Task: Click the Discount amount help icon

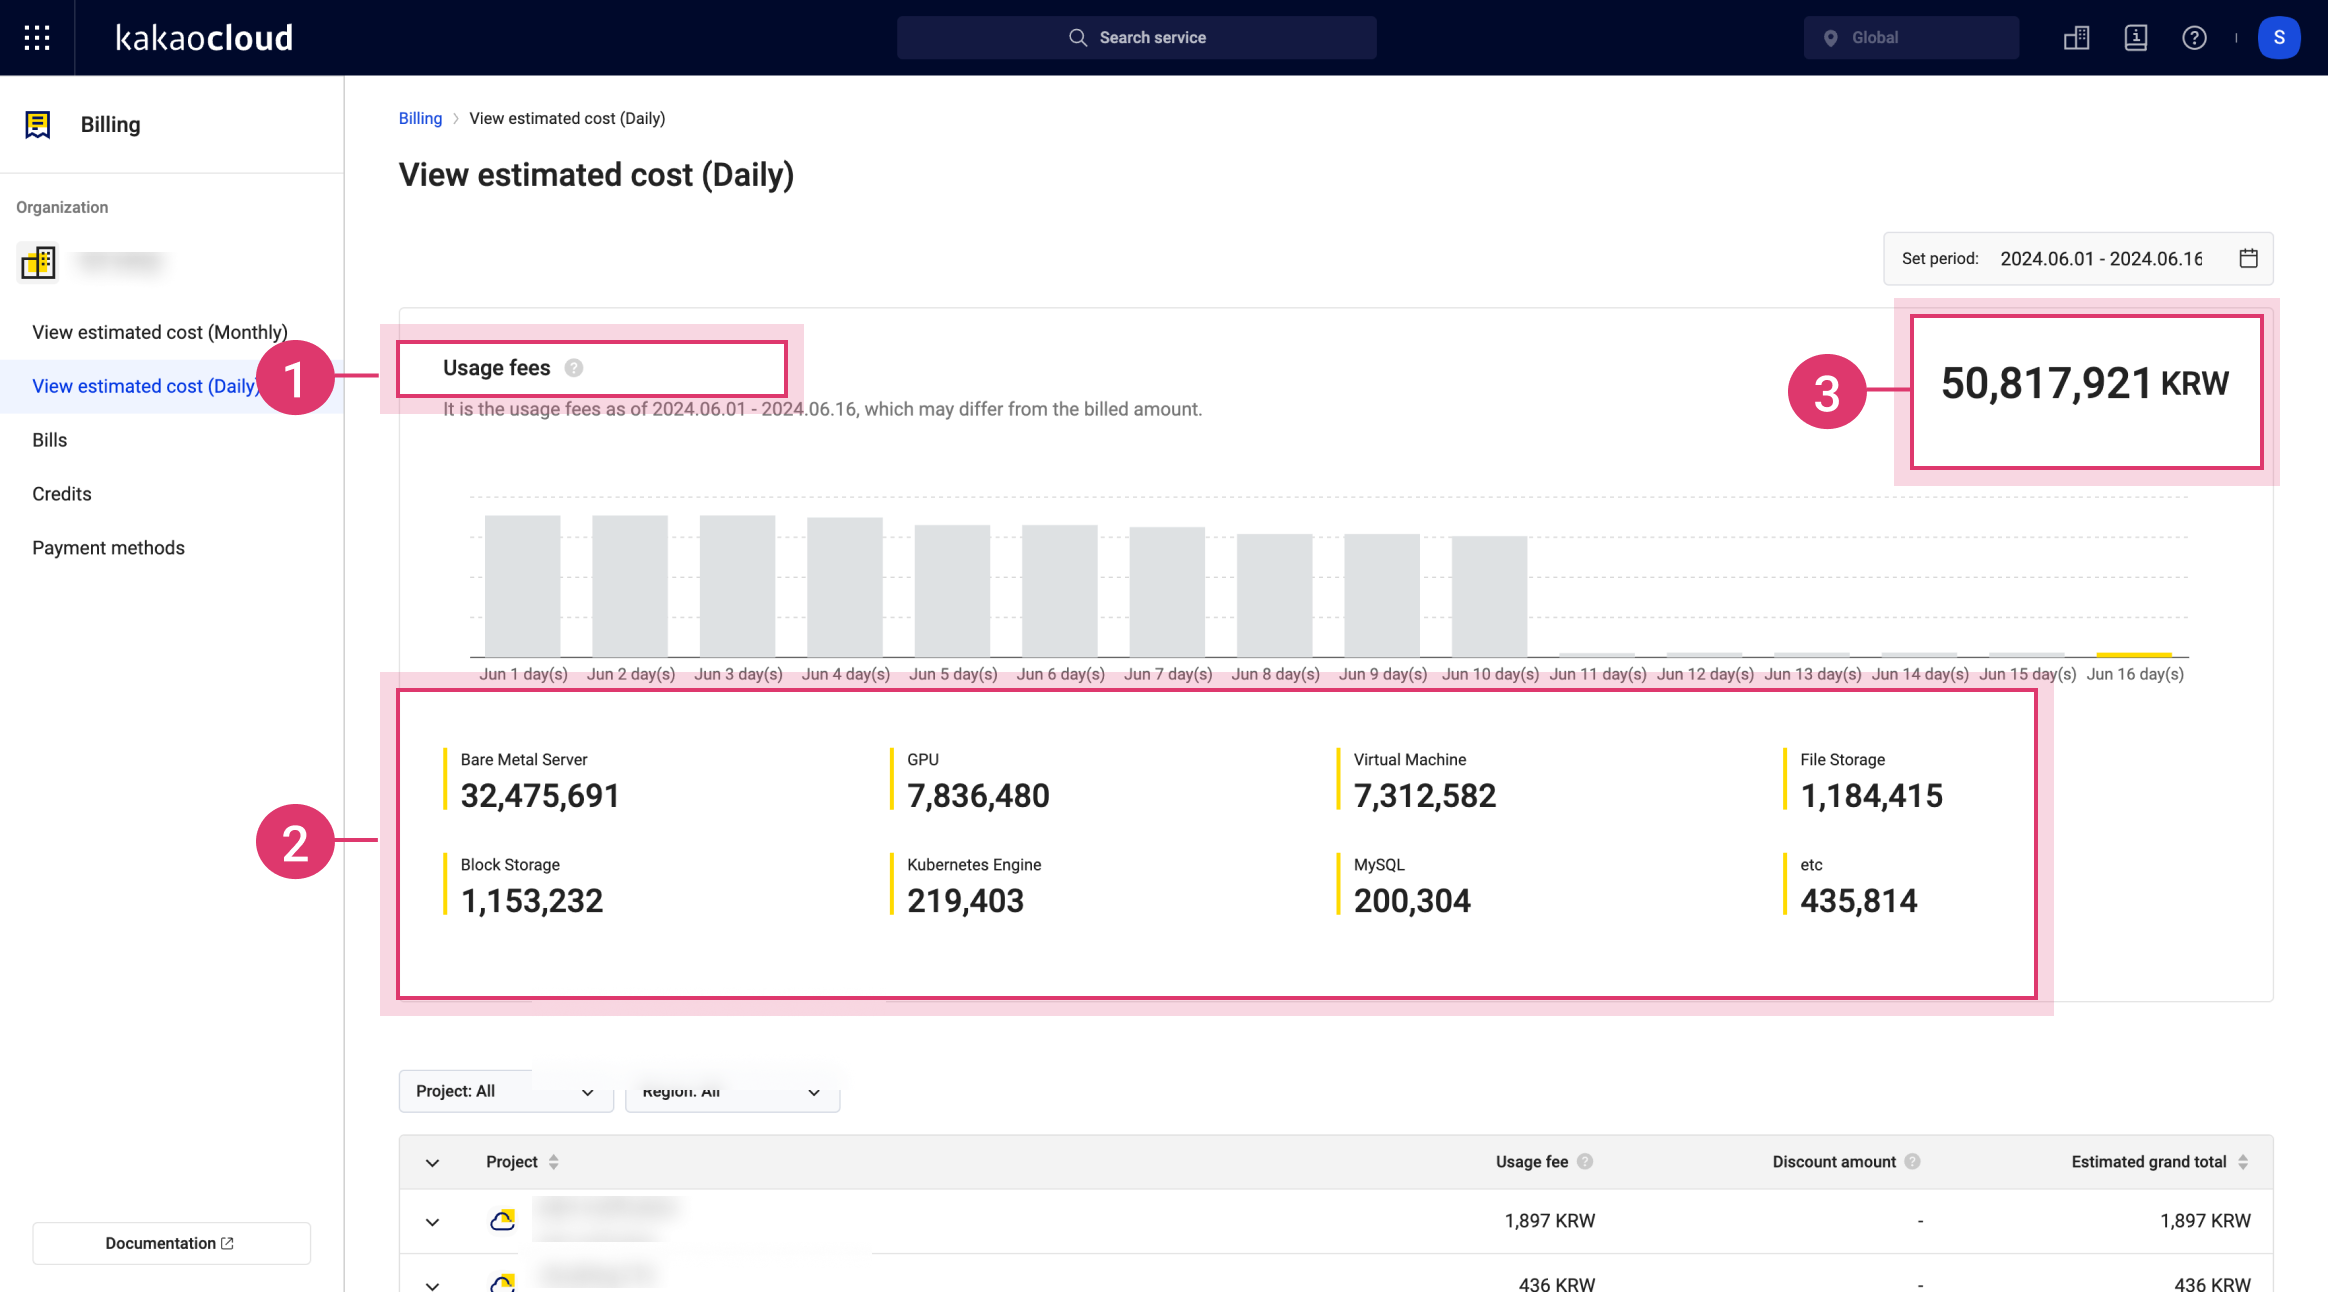Action: (1912, 1161)
